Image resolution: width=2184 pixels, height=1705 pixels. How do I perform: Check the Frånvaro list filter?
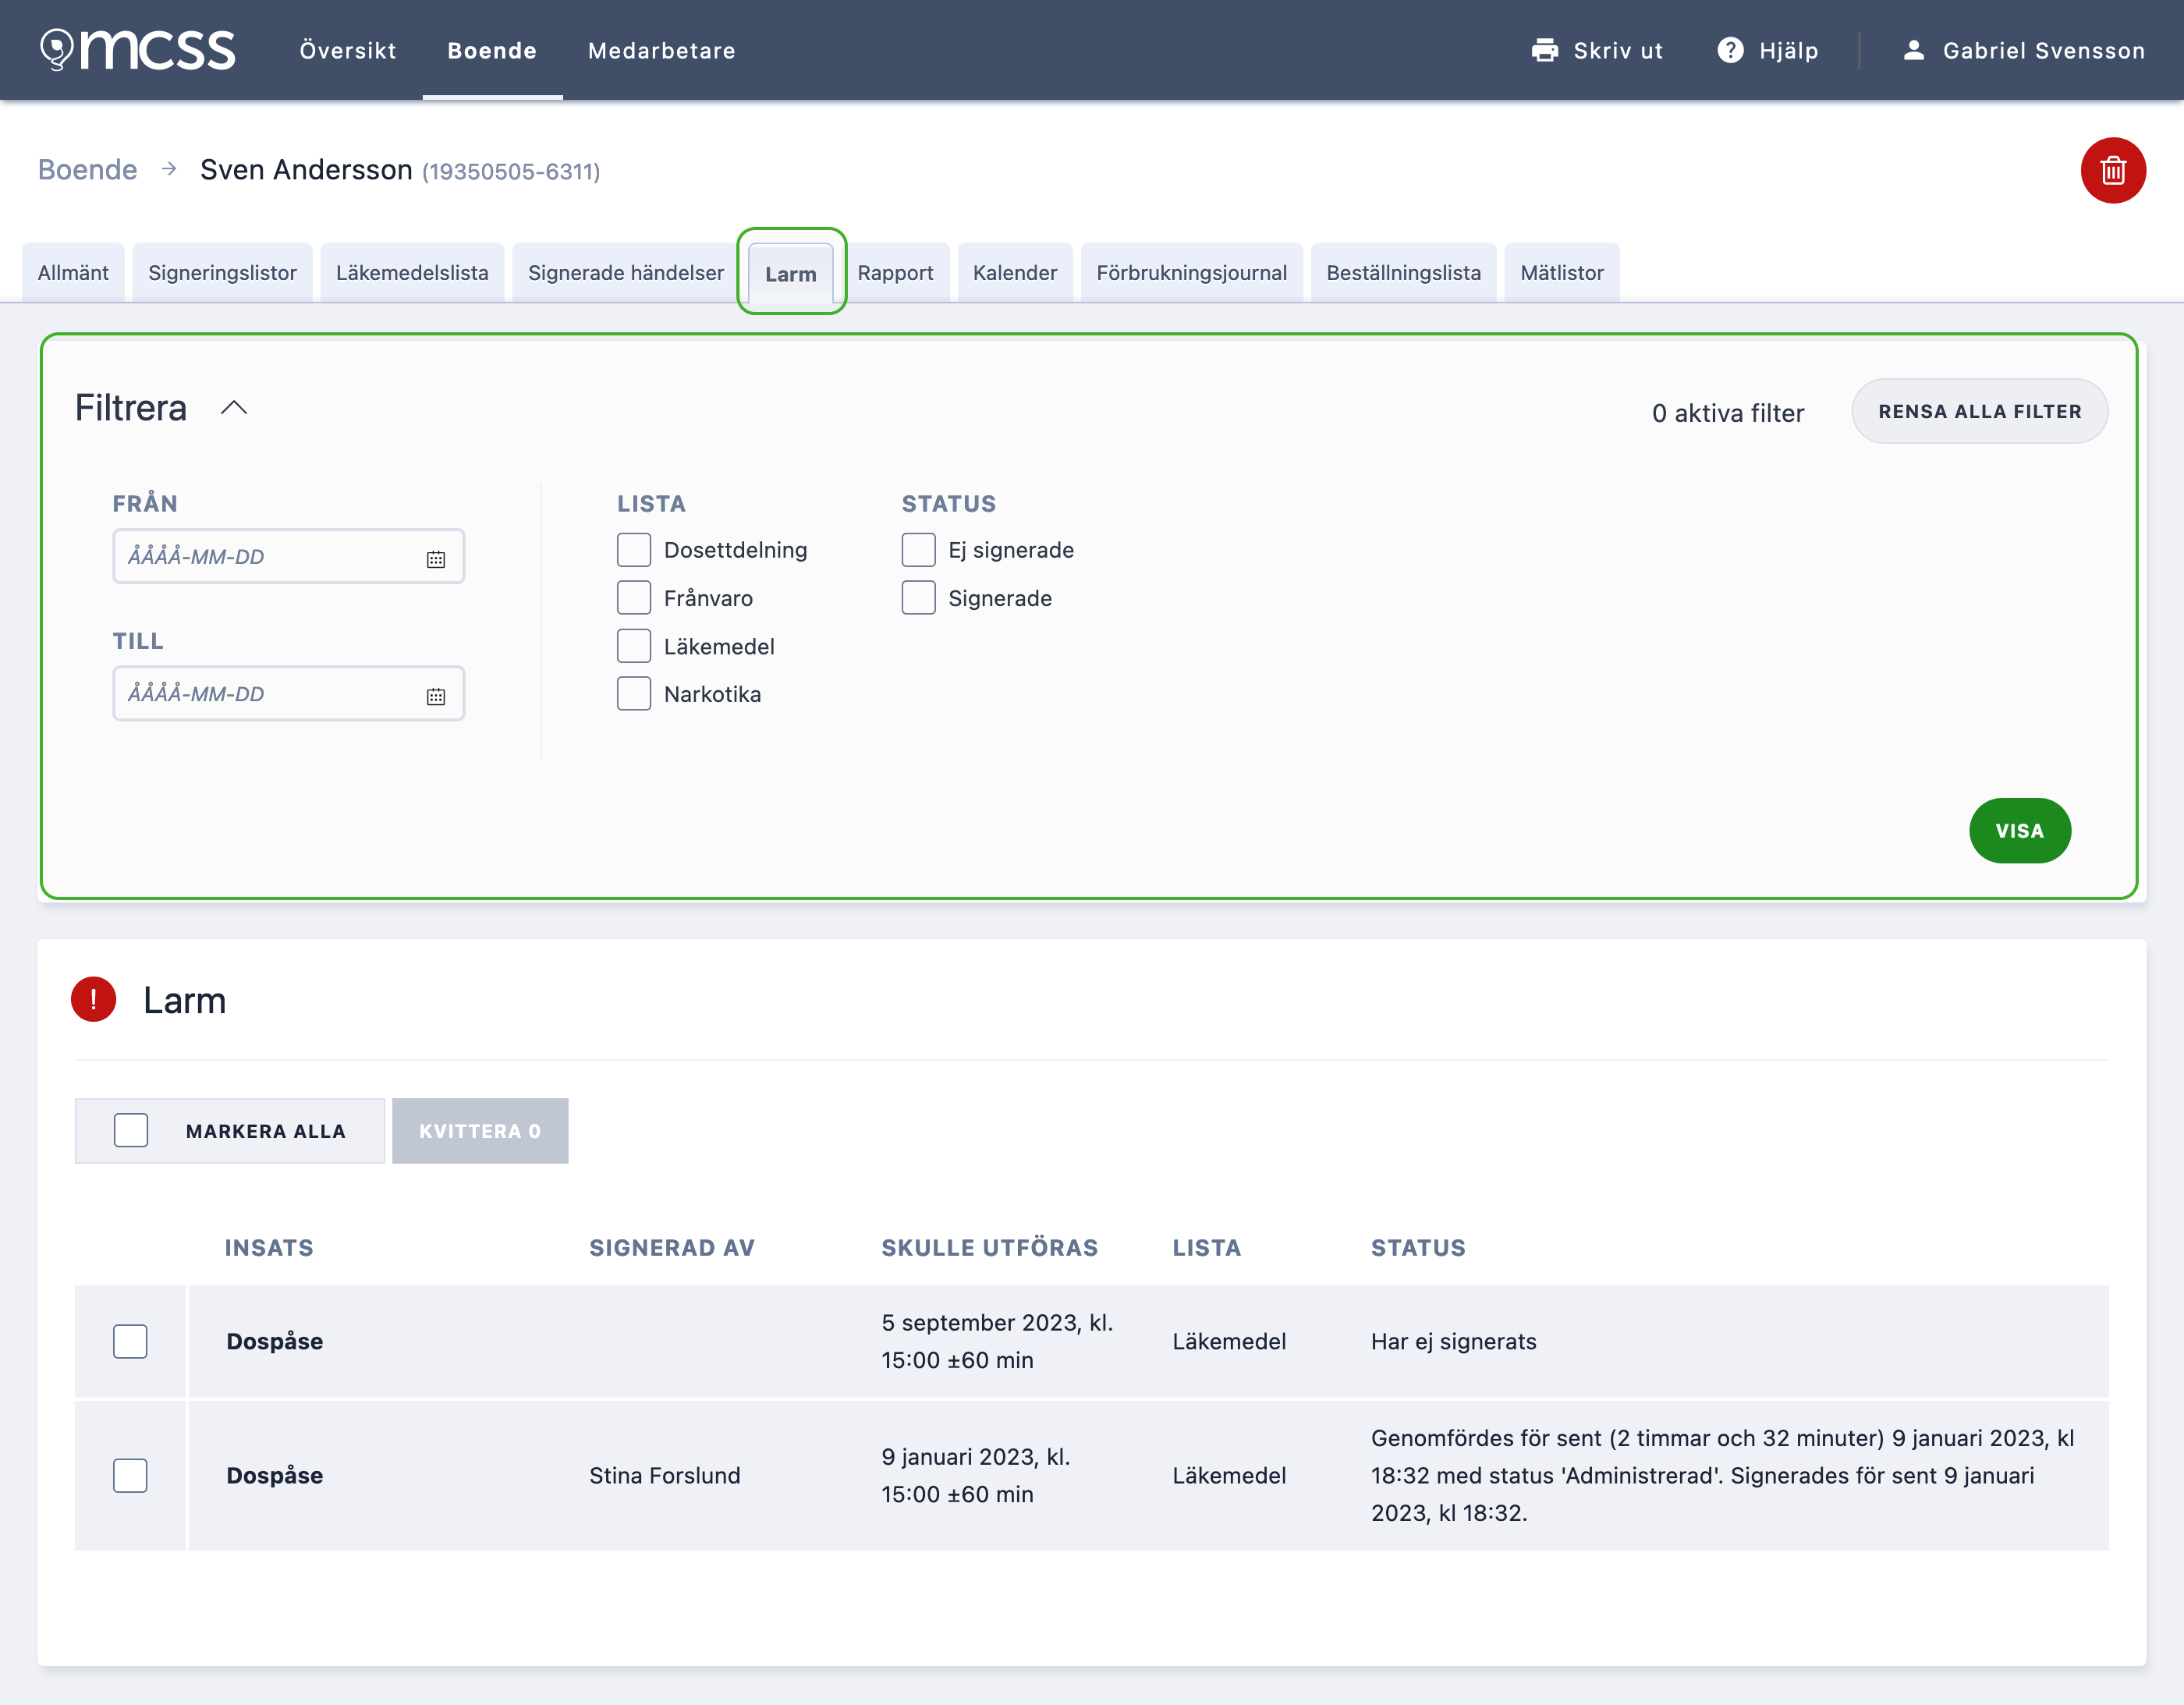tap(634, 598)
